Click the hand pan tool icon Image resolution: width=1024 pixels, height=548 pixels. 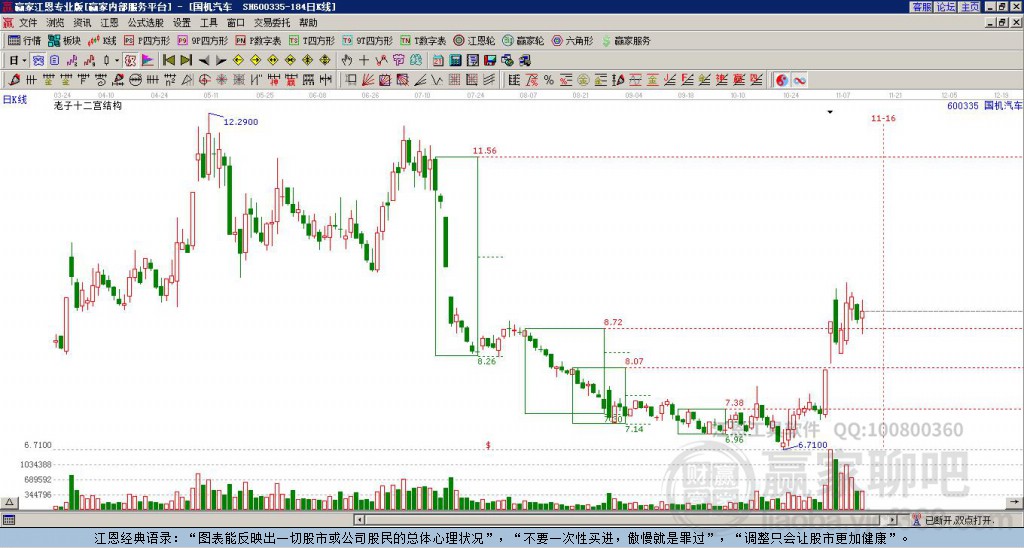pos(347,61)
